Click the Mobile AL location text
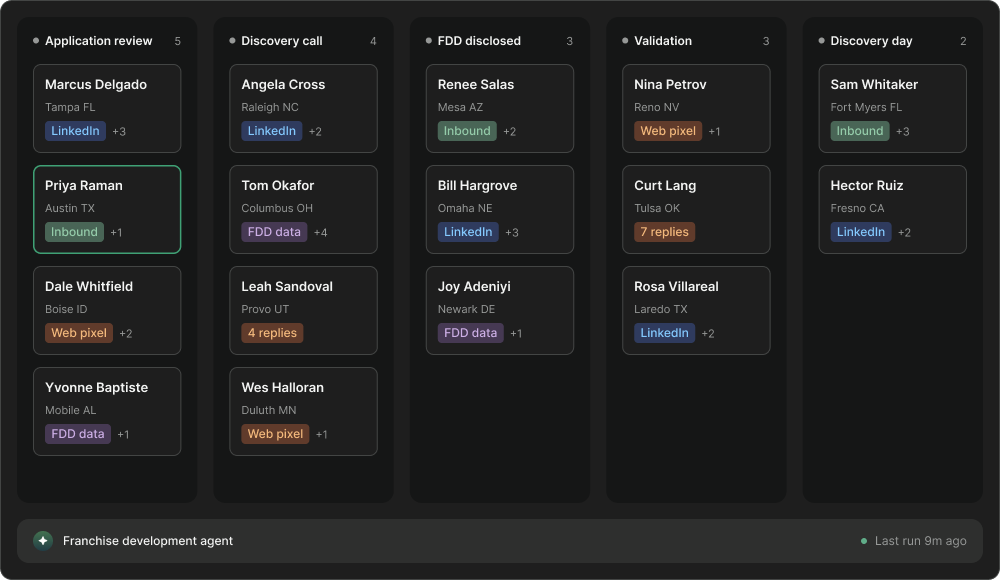The width and height of the screenshot is (1000, 580). (70, 410)
